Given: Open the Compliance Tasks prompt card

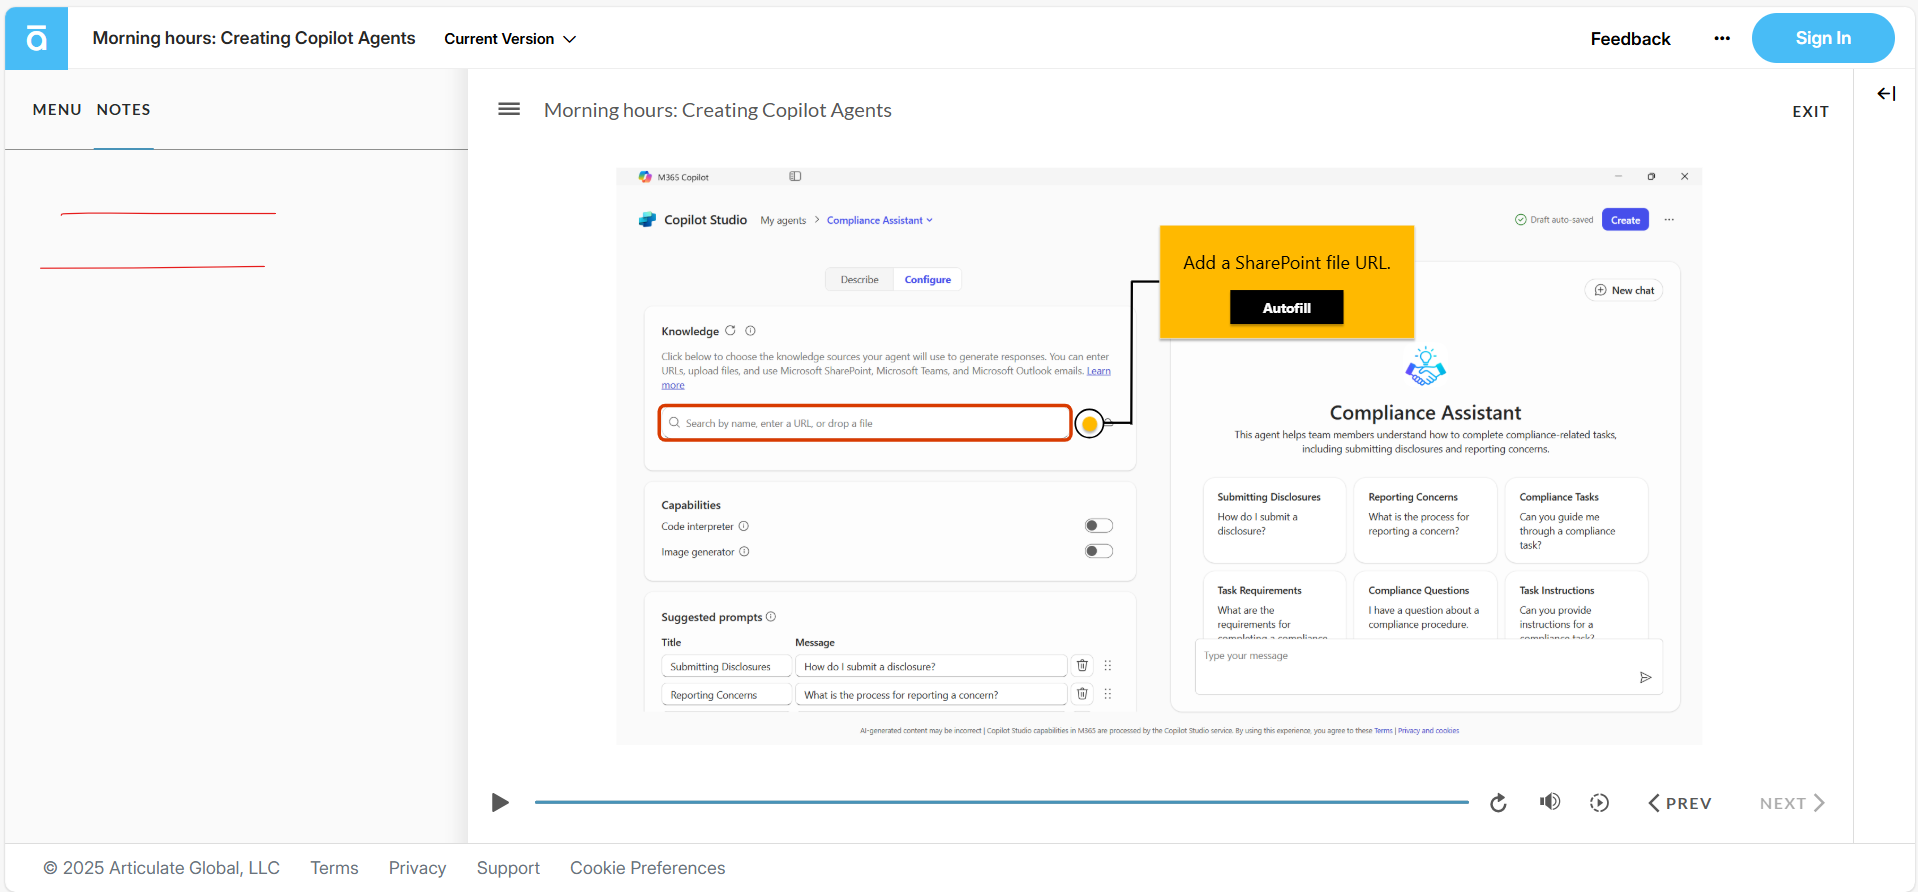Looking at the screenshot, I should coord(1576,520).
